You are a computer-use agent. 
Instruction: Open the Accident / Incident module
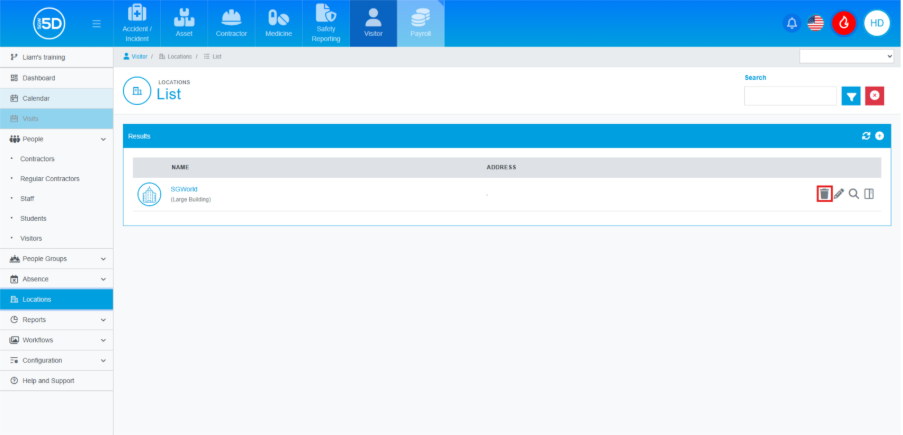pyautogui.click(x=137, y=24)
